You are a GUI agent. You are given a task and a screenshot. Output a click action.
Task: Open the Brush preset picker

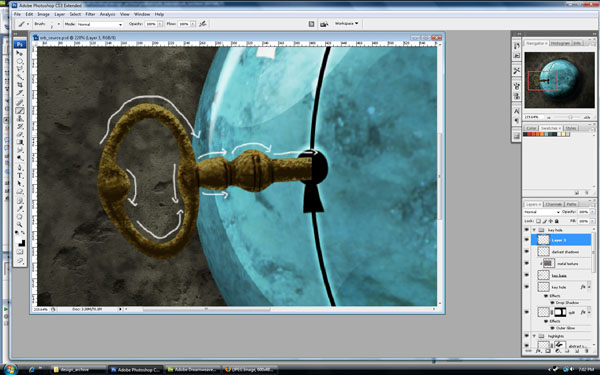(58, 24)
